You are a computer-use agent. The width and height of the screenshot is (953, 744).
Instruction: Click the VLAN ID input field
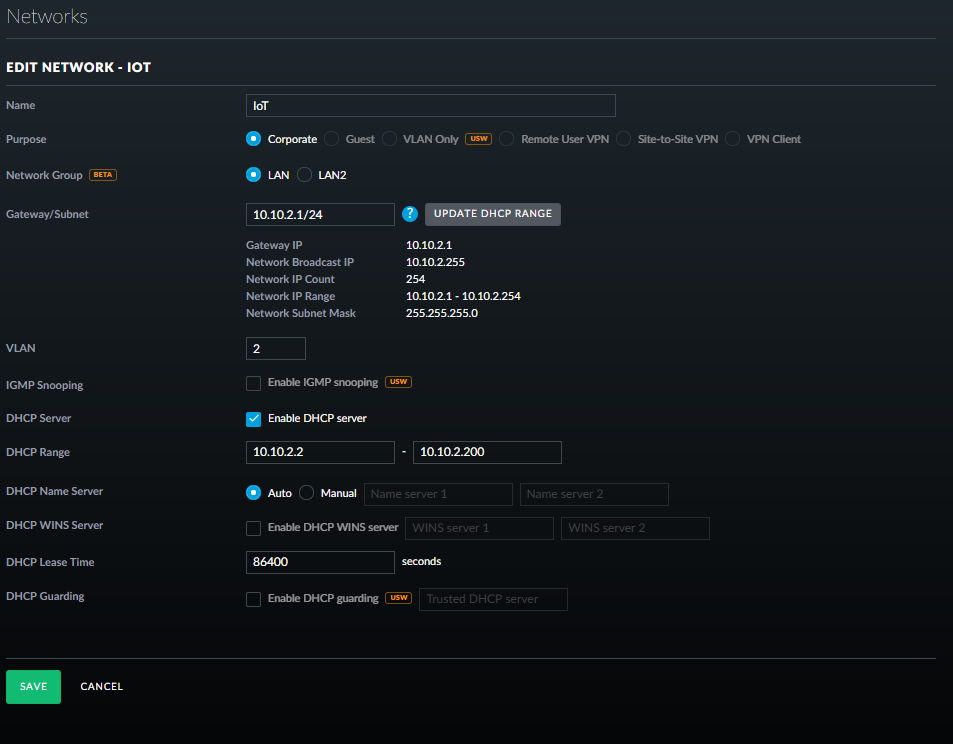coord(275,348)
